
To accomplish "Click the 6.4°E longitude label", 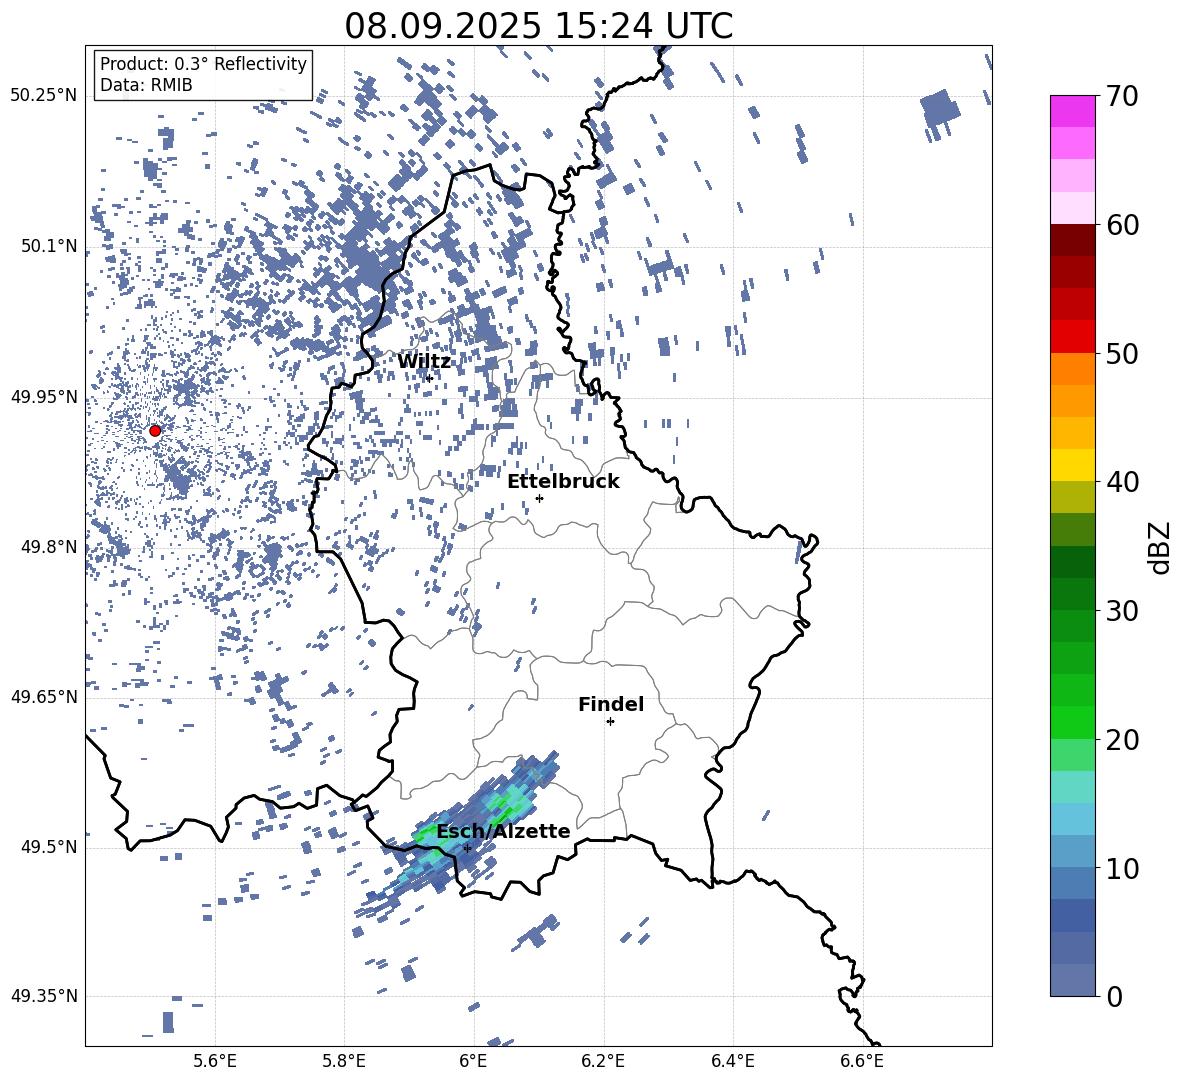I will 732,1061.
